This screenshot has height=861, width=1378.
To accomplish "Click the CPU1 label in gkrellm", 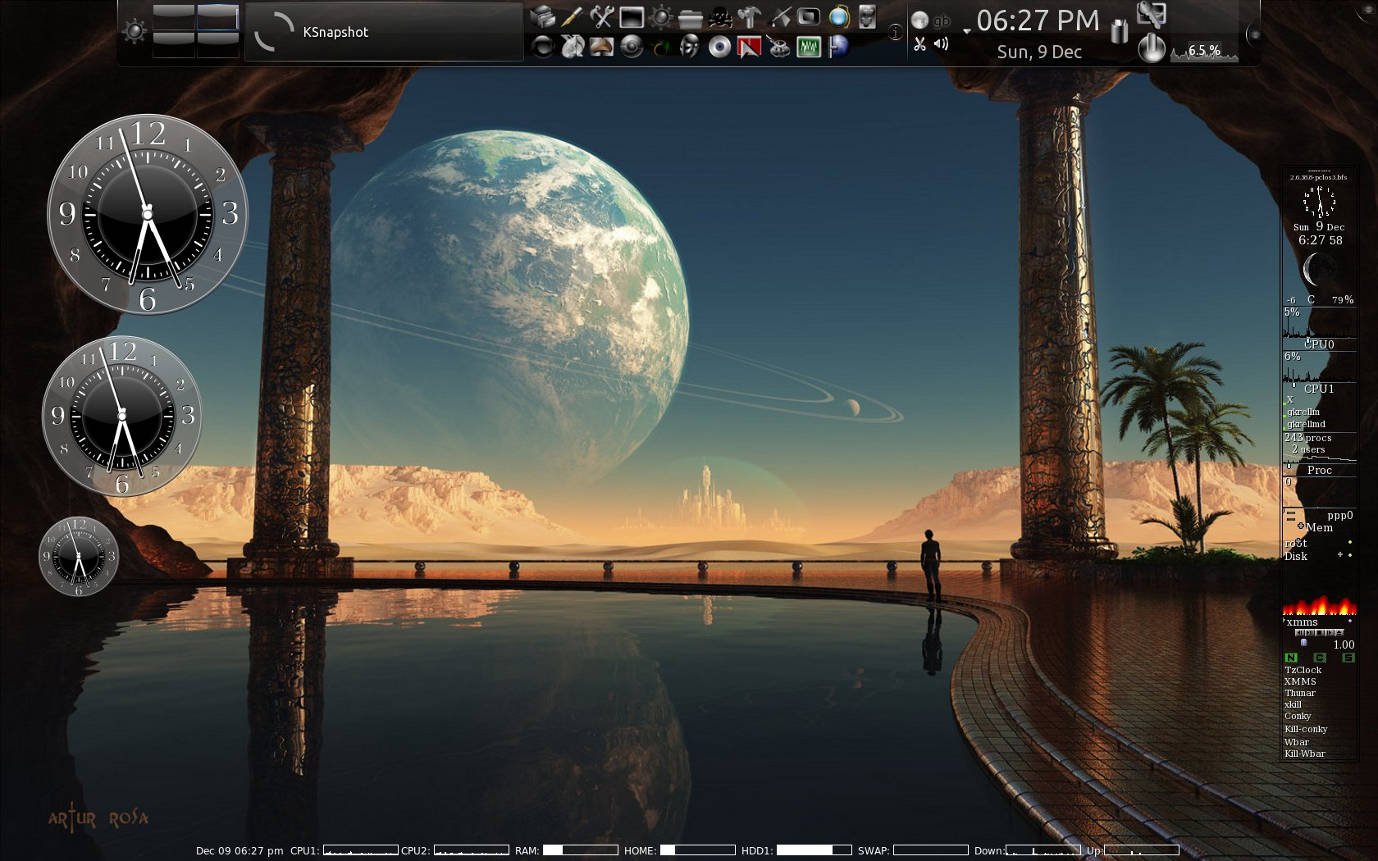I will point(1319,388).
